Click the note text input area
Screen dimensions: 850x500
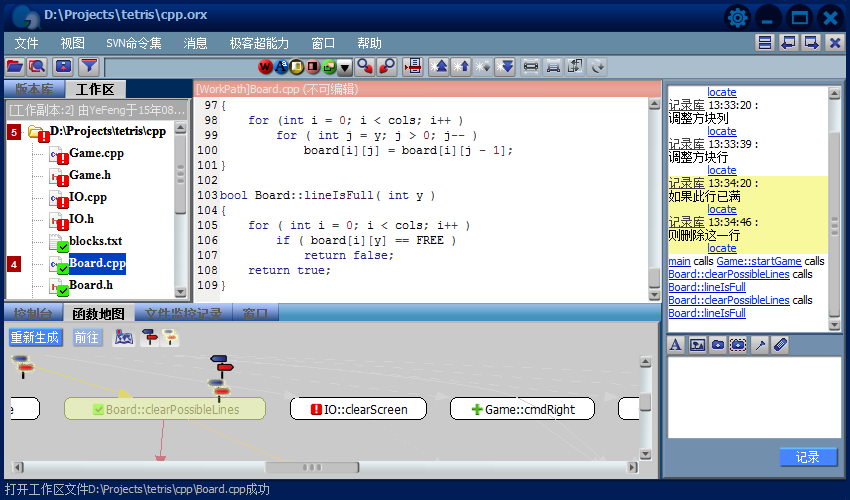point(753,397)
